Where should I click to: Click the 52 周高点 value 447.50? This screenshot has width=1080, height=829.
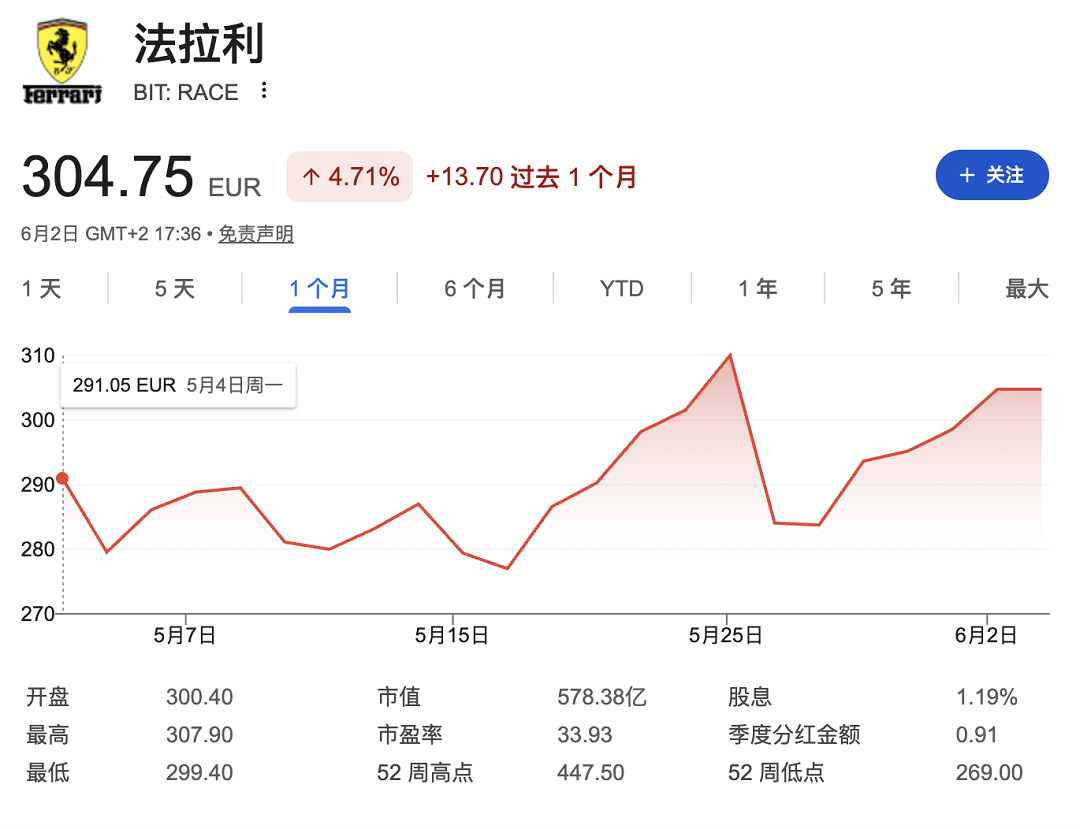[x=591, y=773]
